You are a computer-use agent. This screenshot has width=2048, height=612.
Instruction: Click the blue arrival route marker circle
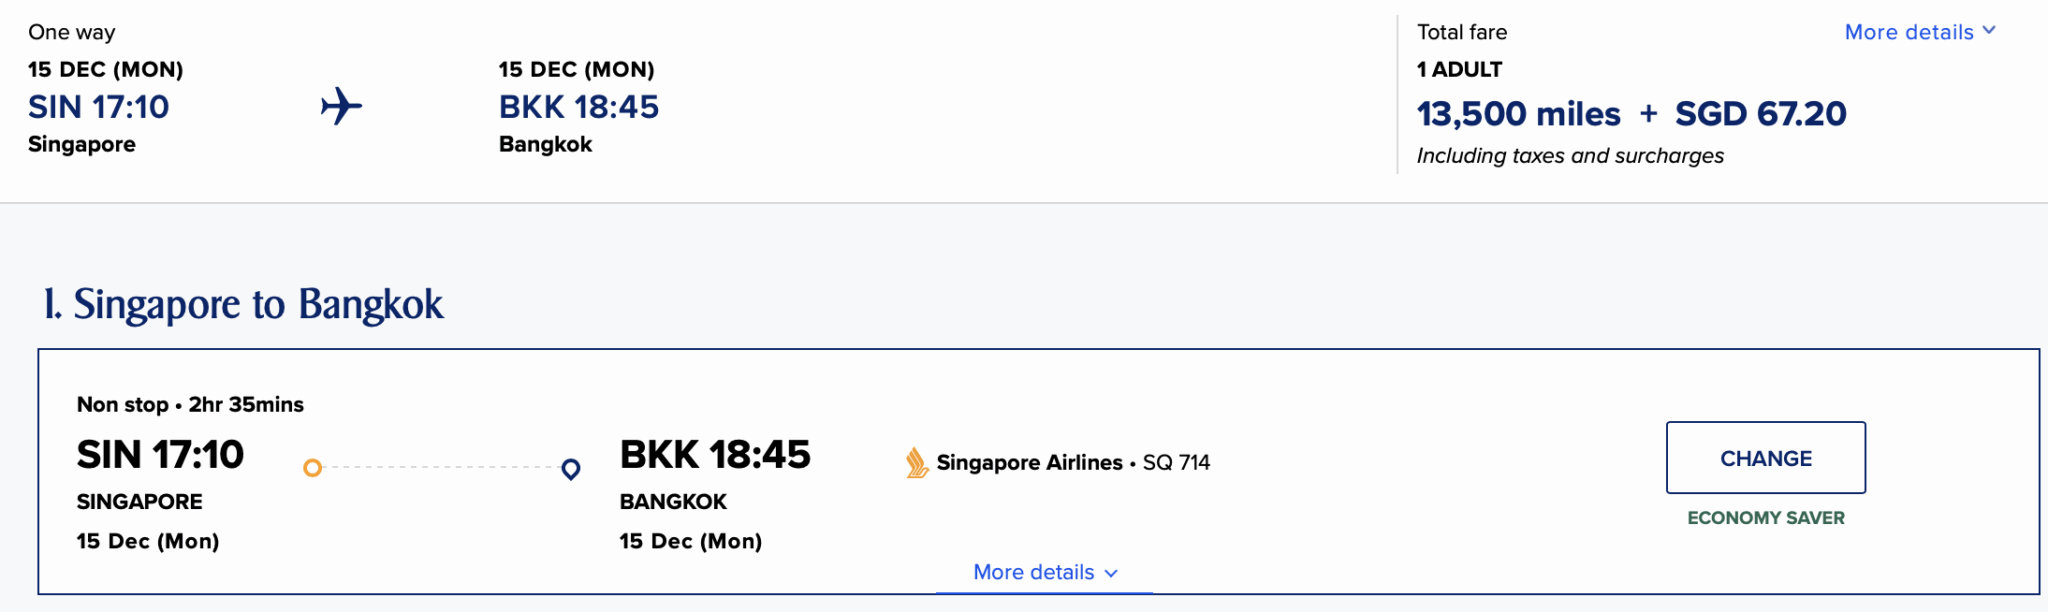point(571,467)
